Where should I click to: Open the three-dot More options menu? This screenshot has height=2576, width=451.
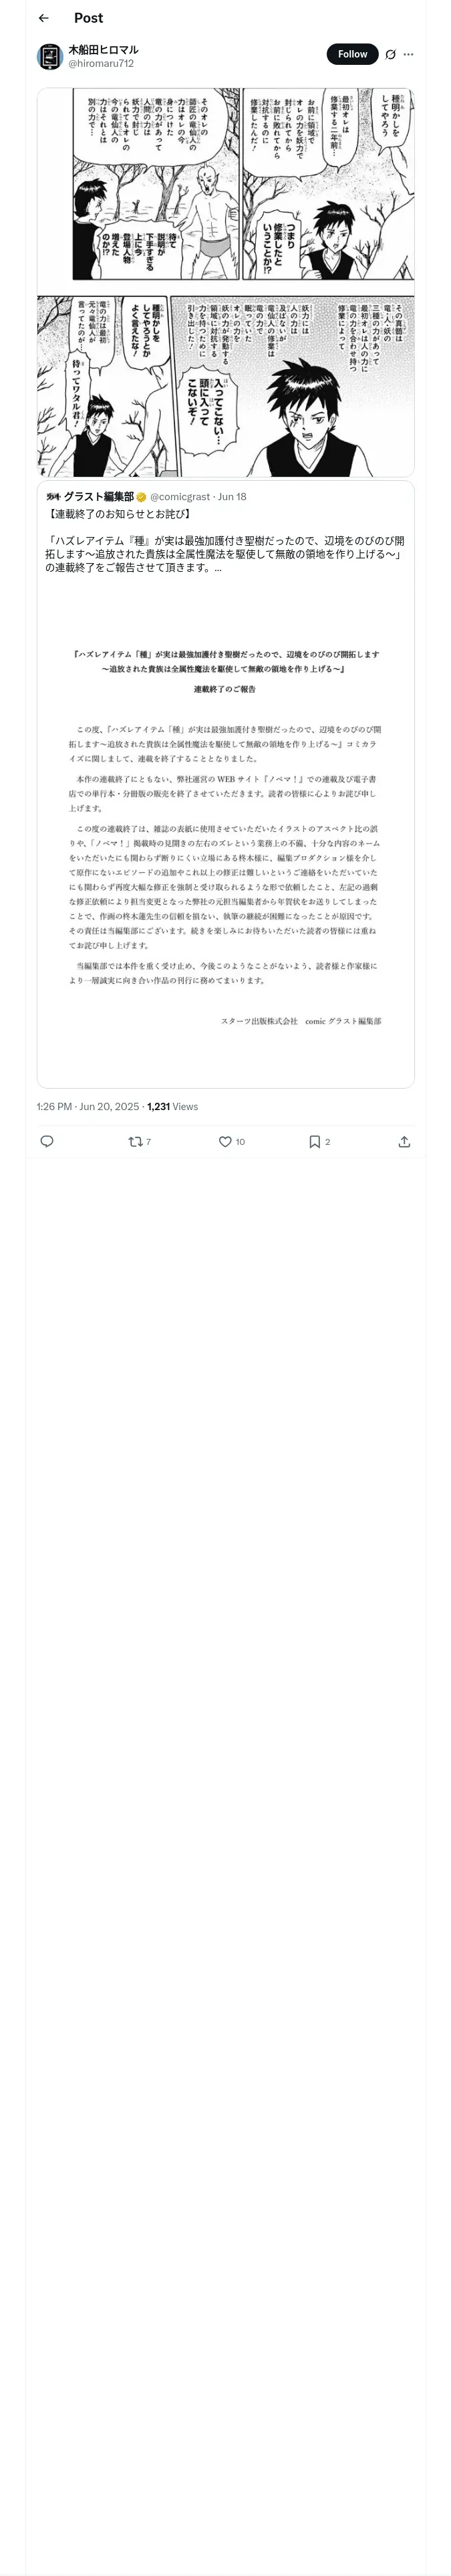tap(408, 55)
